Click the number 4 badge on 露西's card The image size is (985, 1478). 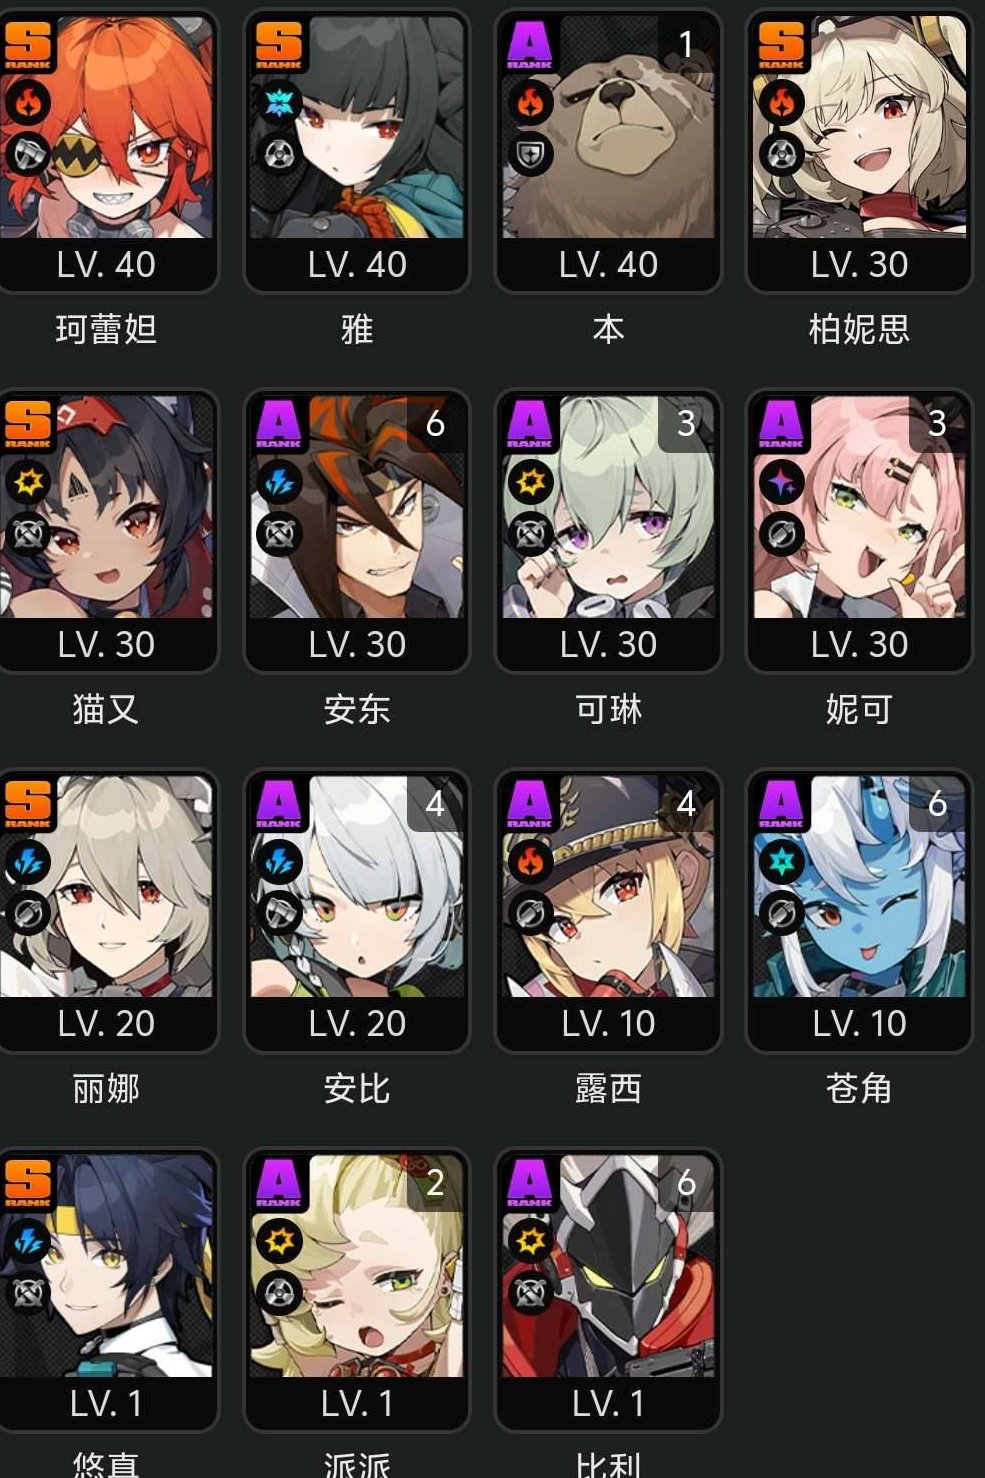click(686, 803)
